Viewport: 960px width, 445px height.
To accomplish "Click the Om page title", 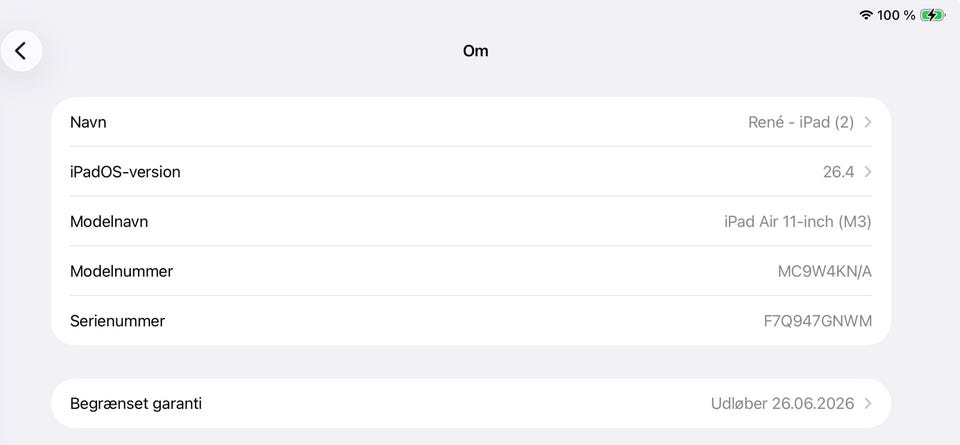I will 475,51.
